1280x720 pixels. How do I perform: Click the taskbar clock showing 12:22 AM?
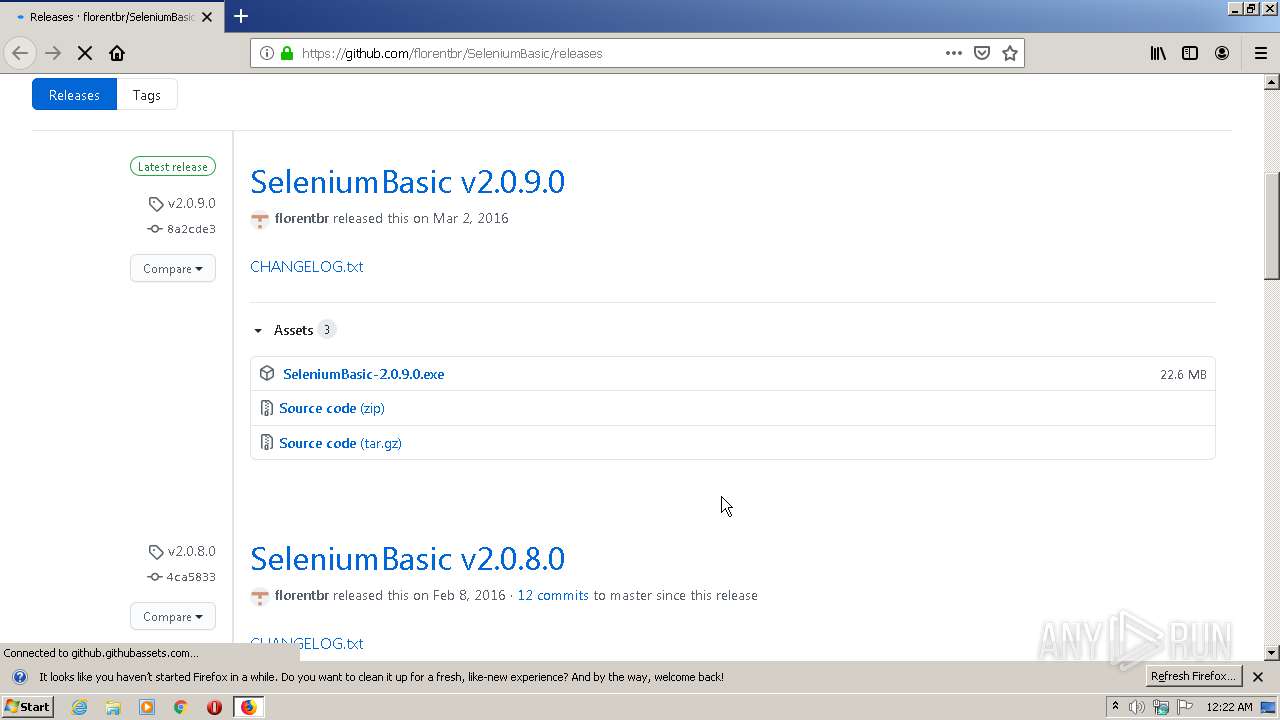1229,707
